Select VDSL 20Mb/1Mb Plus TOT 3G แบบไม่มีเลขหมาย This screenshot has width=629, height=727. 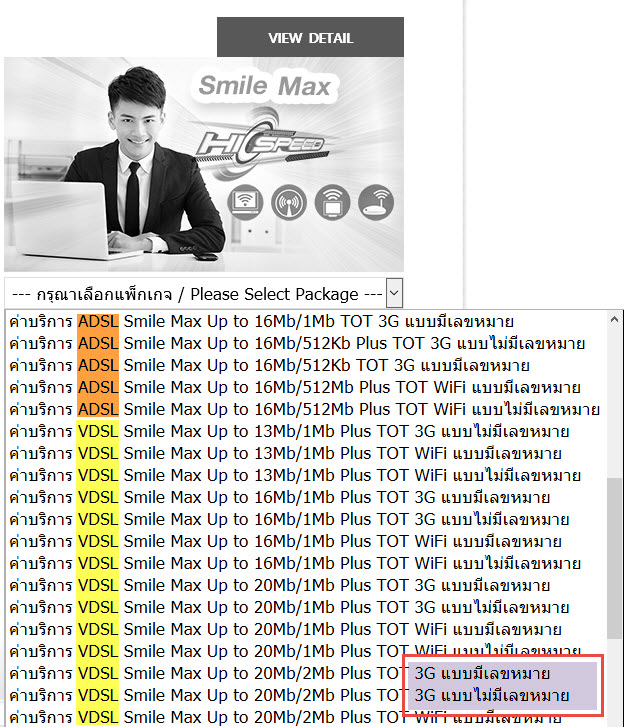306,608
